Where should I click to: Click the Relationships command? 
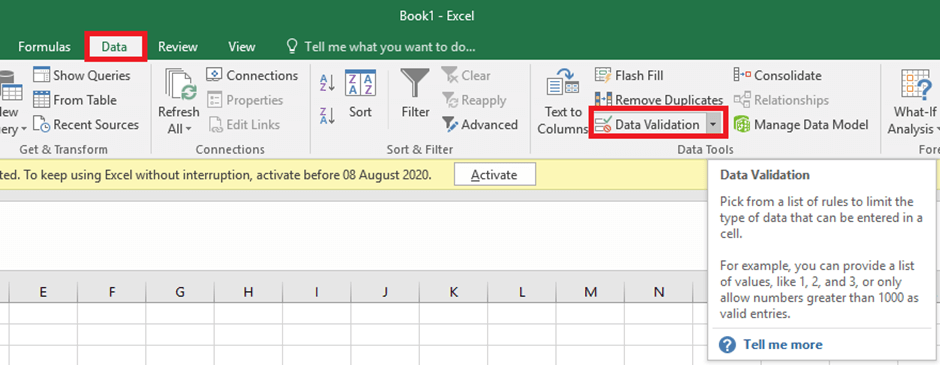781,100
